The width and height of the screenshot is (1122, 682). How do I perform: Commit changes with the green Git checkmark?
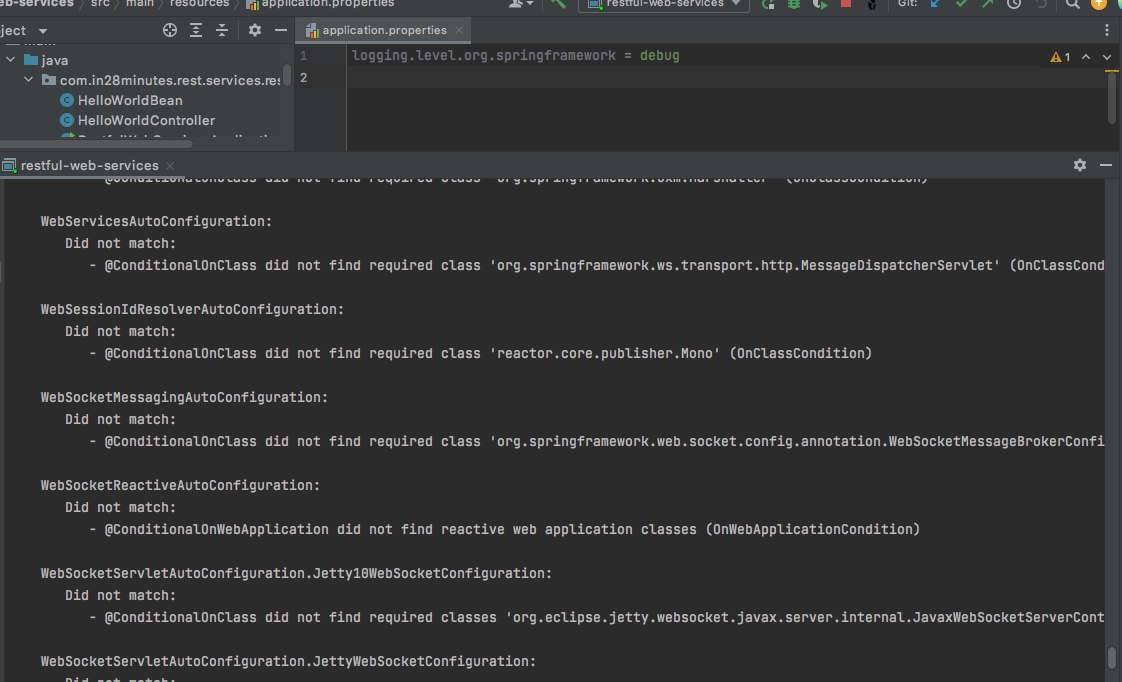pyautogui.click(x=961, y=4)
